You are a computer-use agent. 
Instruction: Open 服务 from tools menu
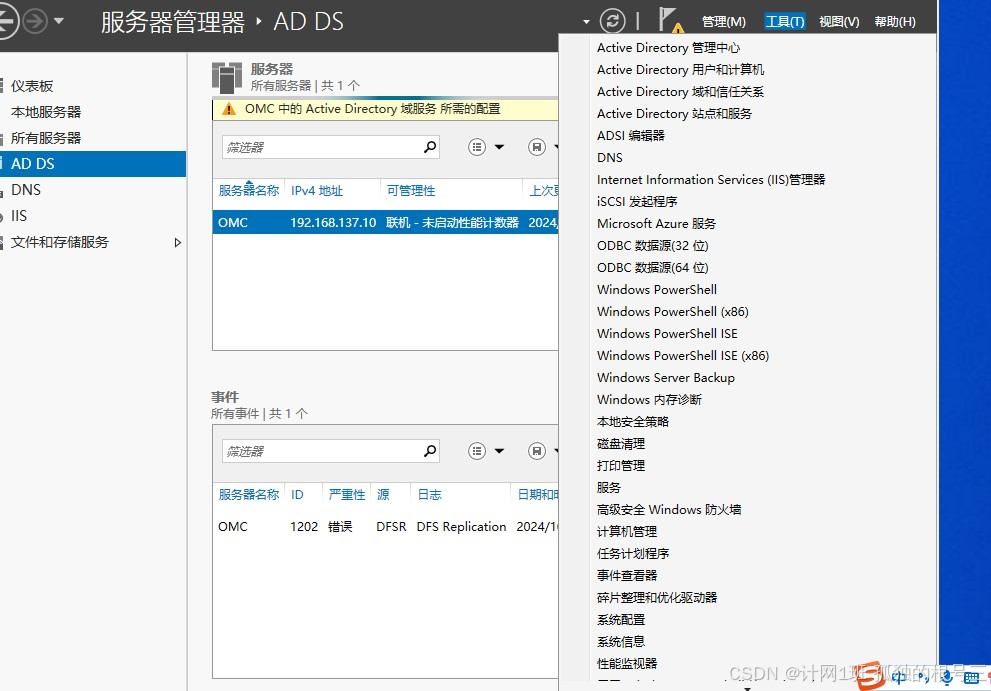pyautogui.click(x=609, y=487)
